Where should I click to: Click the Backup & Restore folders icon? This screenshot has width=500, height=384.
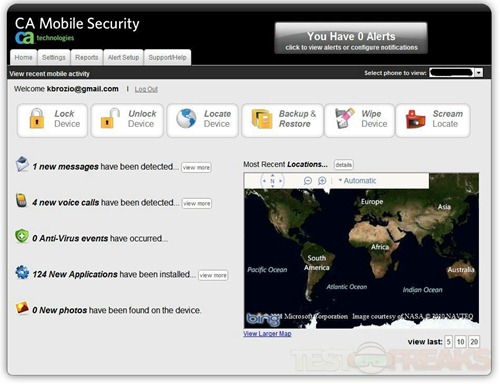pos(262,119)
